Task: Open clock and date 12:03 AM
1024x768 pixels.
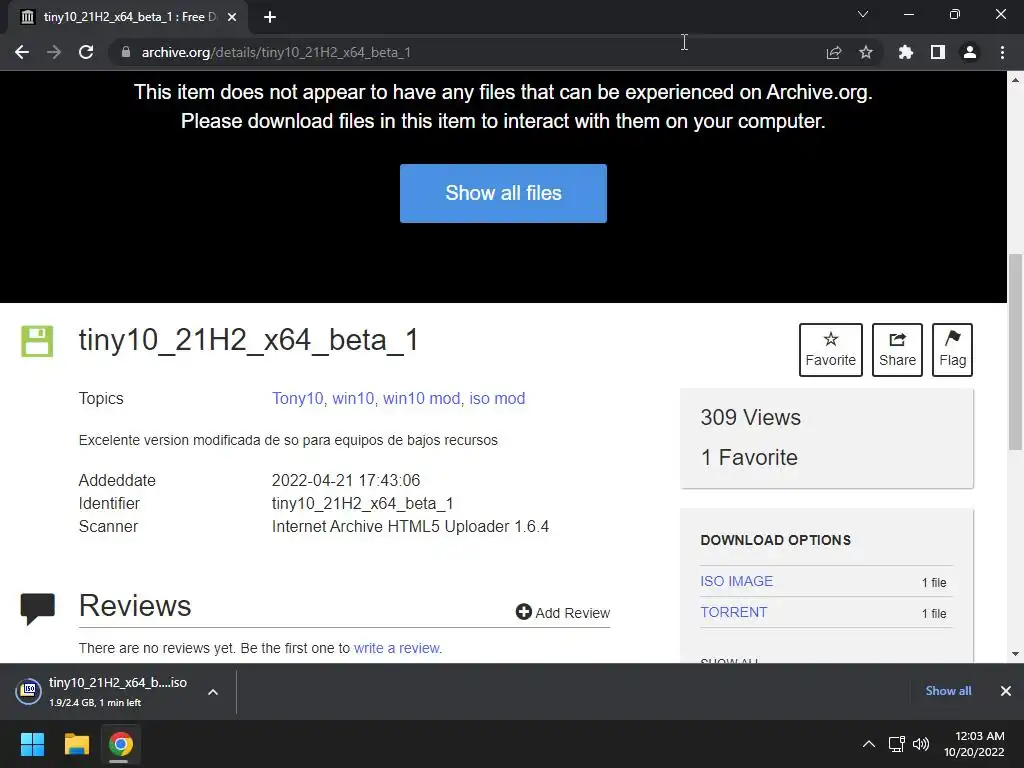Action: click(x=974, y=744)
